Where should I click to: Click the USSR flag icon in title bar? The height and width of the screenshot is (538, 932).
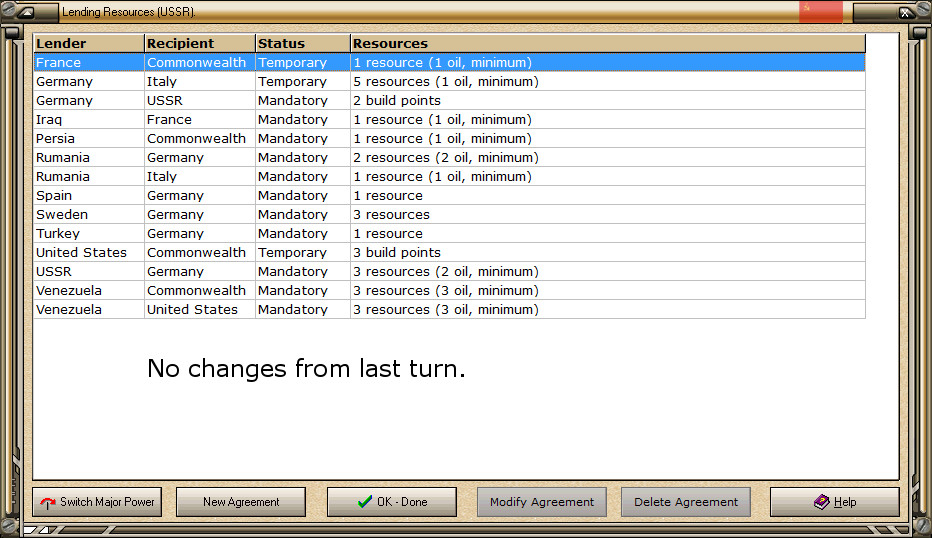pyautogui.click(x=821, y=11)
